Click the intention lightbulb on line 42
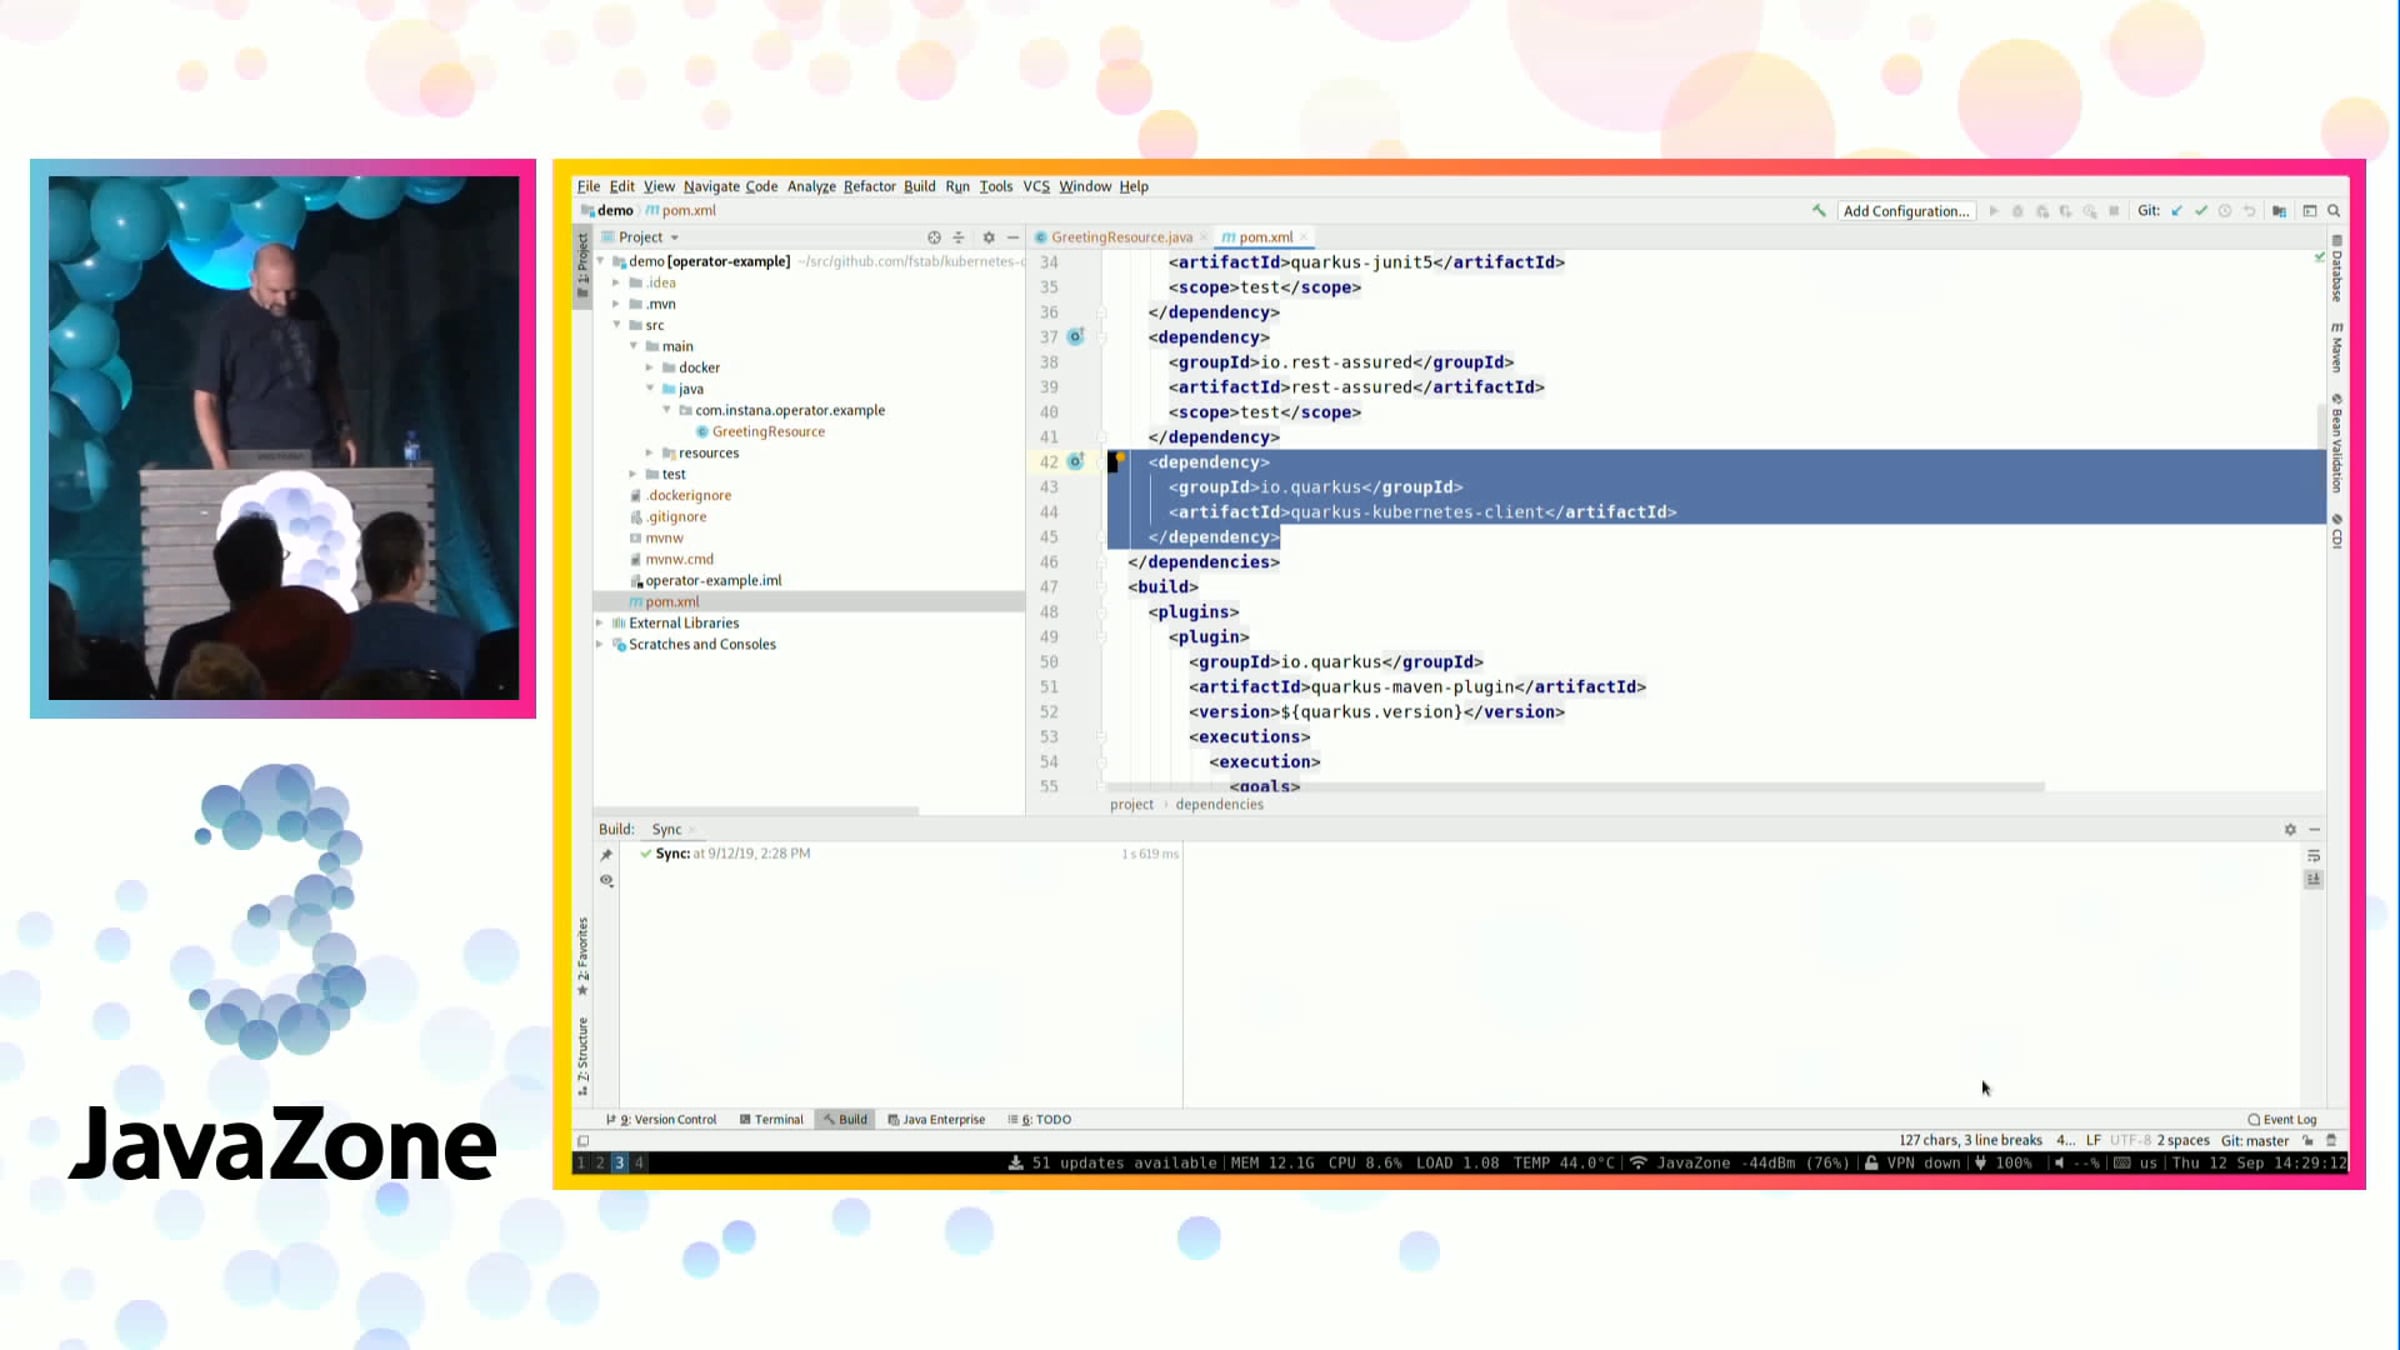The width and height of the screenshot is (2400, 1350). pyautogui.click(x=1120, y=457)
